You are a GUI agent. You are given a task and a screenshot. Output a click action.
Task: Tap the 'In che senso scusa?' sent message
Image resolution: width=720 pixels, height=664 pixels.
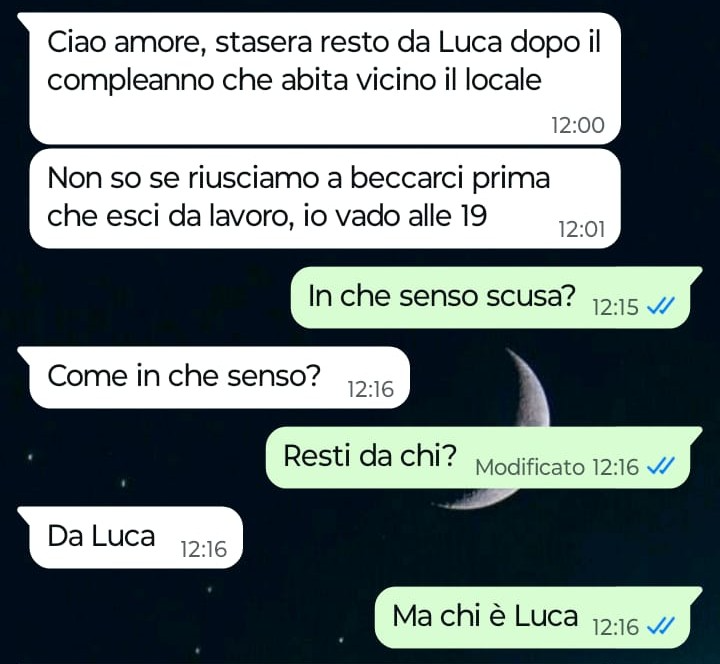tap(496, 297)
